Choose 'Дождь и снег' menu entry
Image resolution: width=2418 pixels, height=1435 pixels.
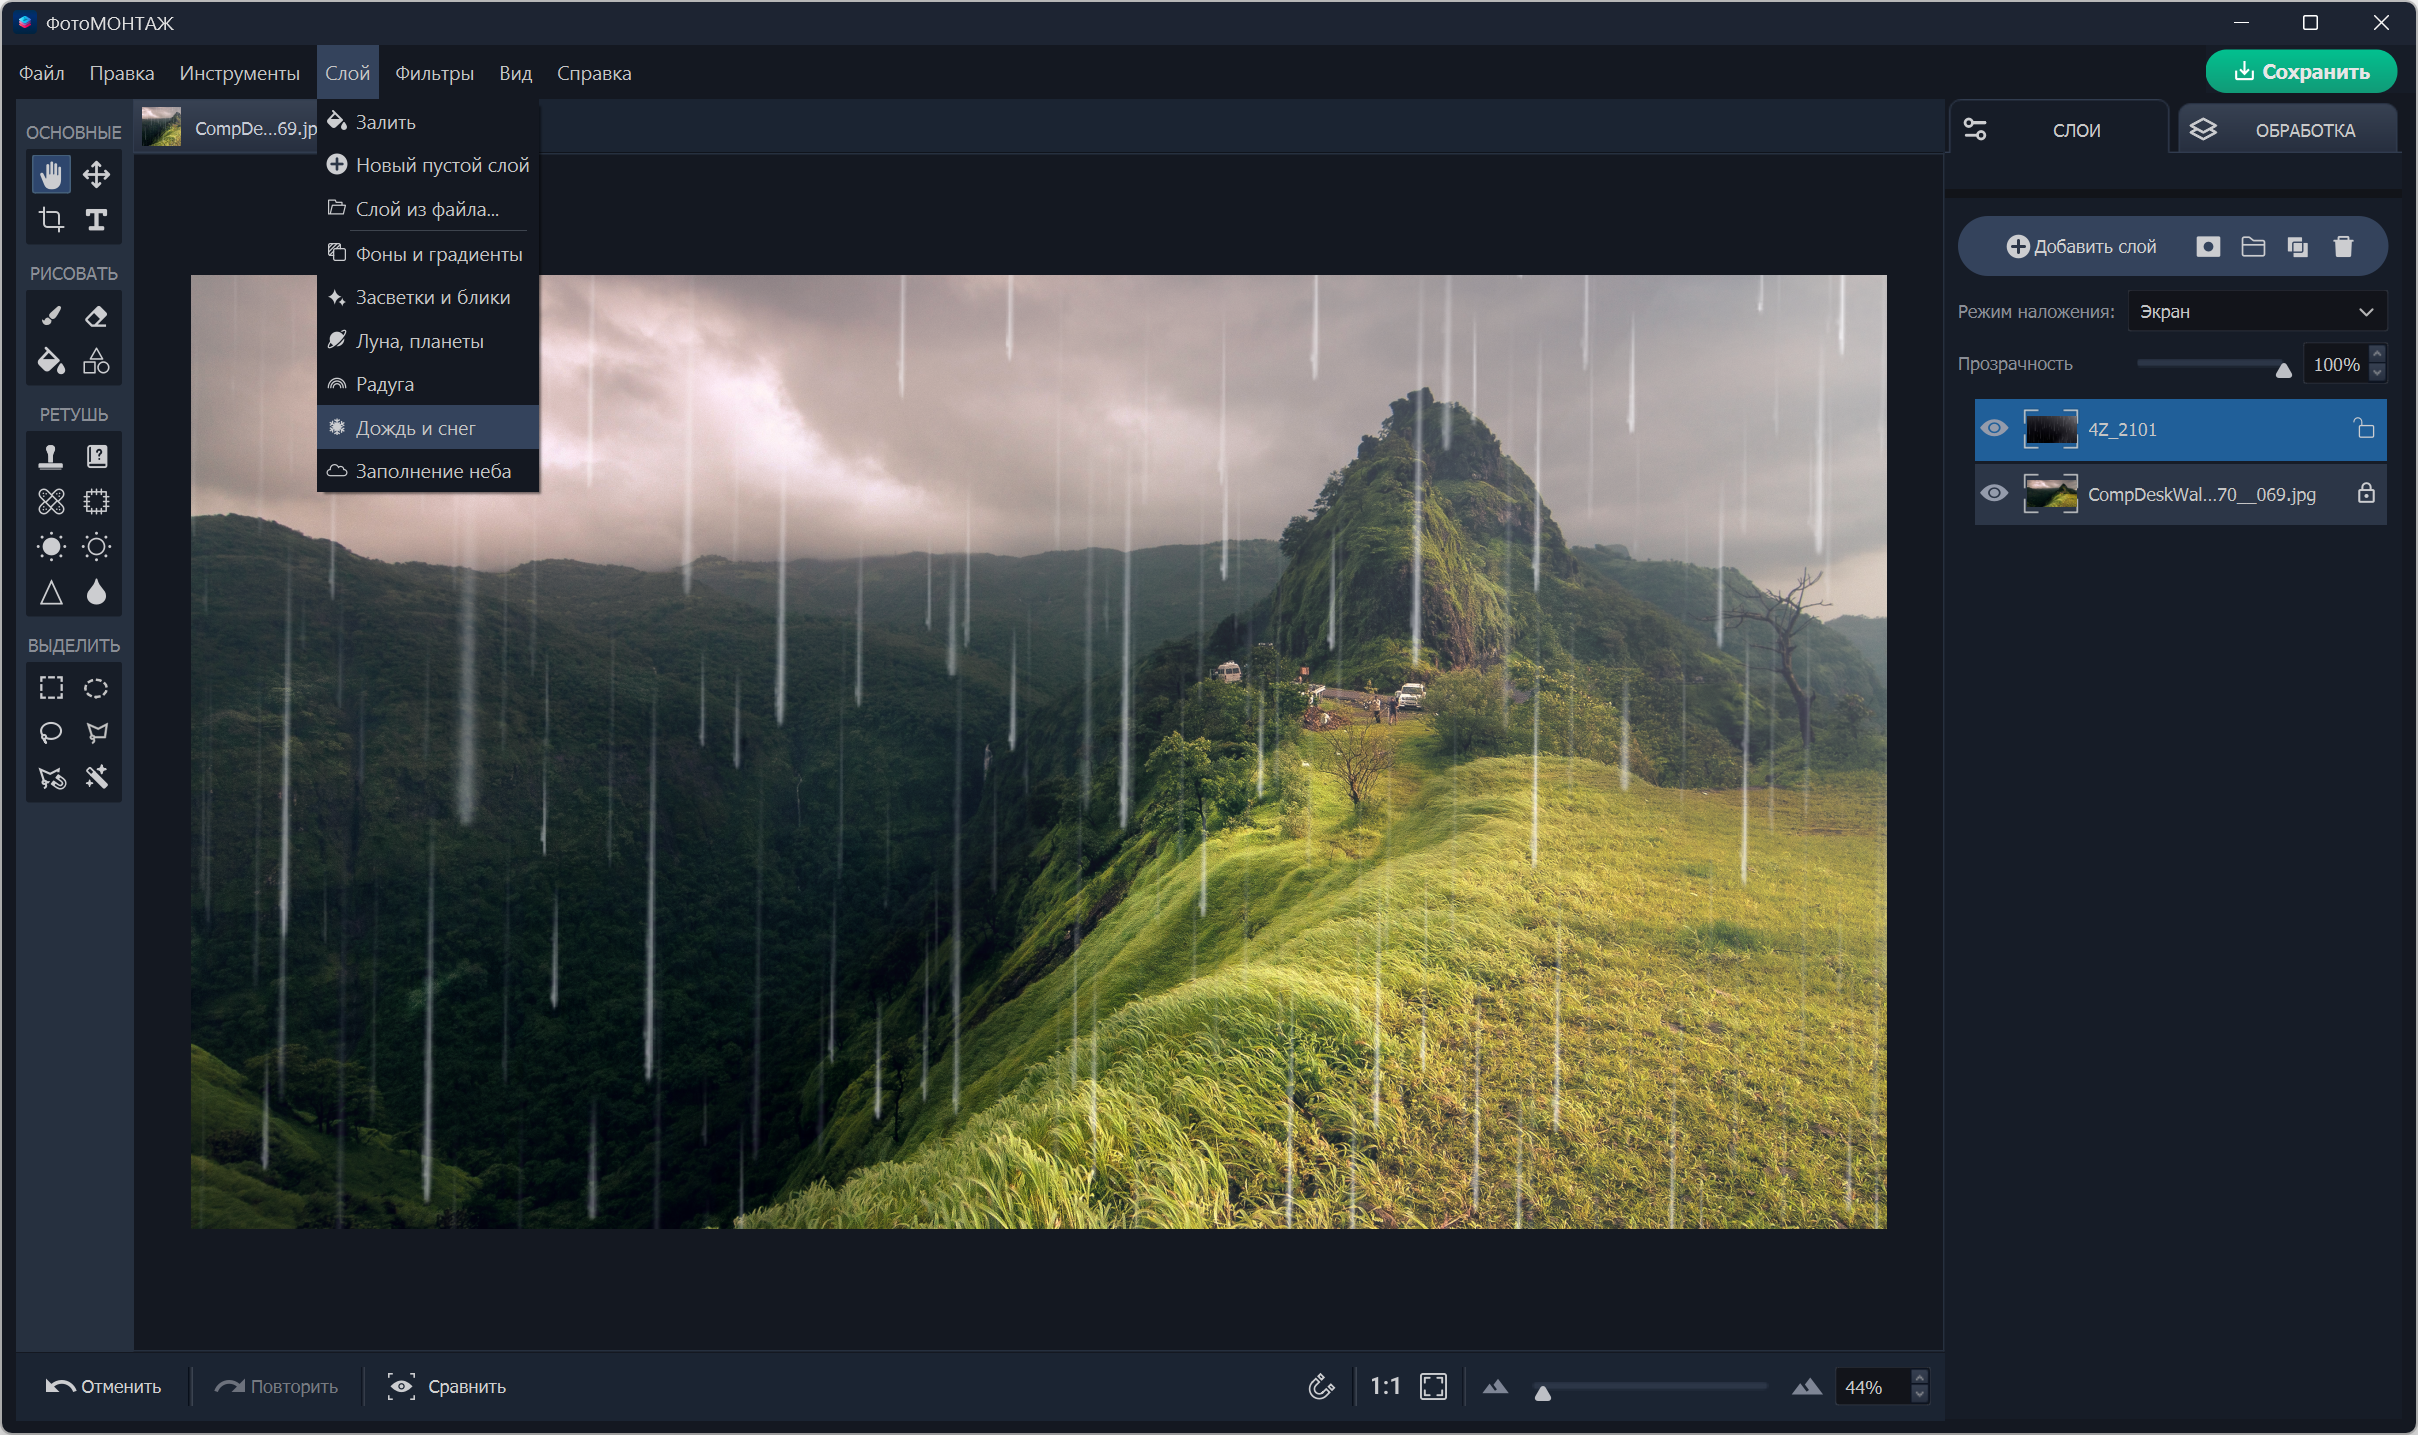pos(416,428)
